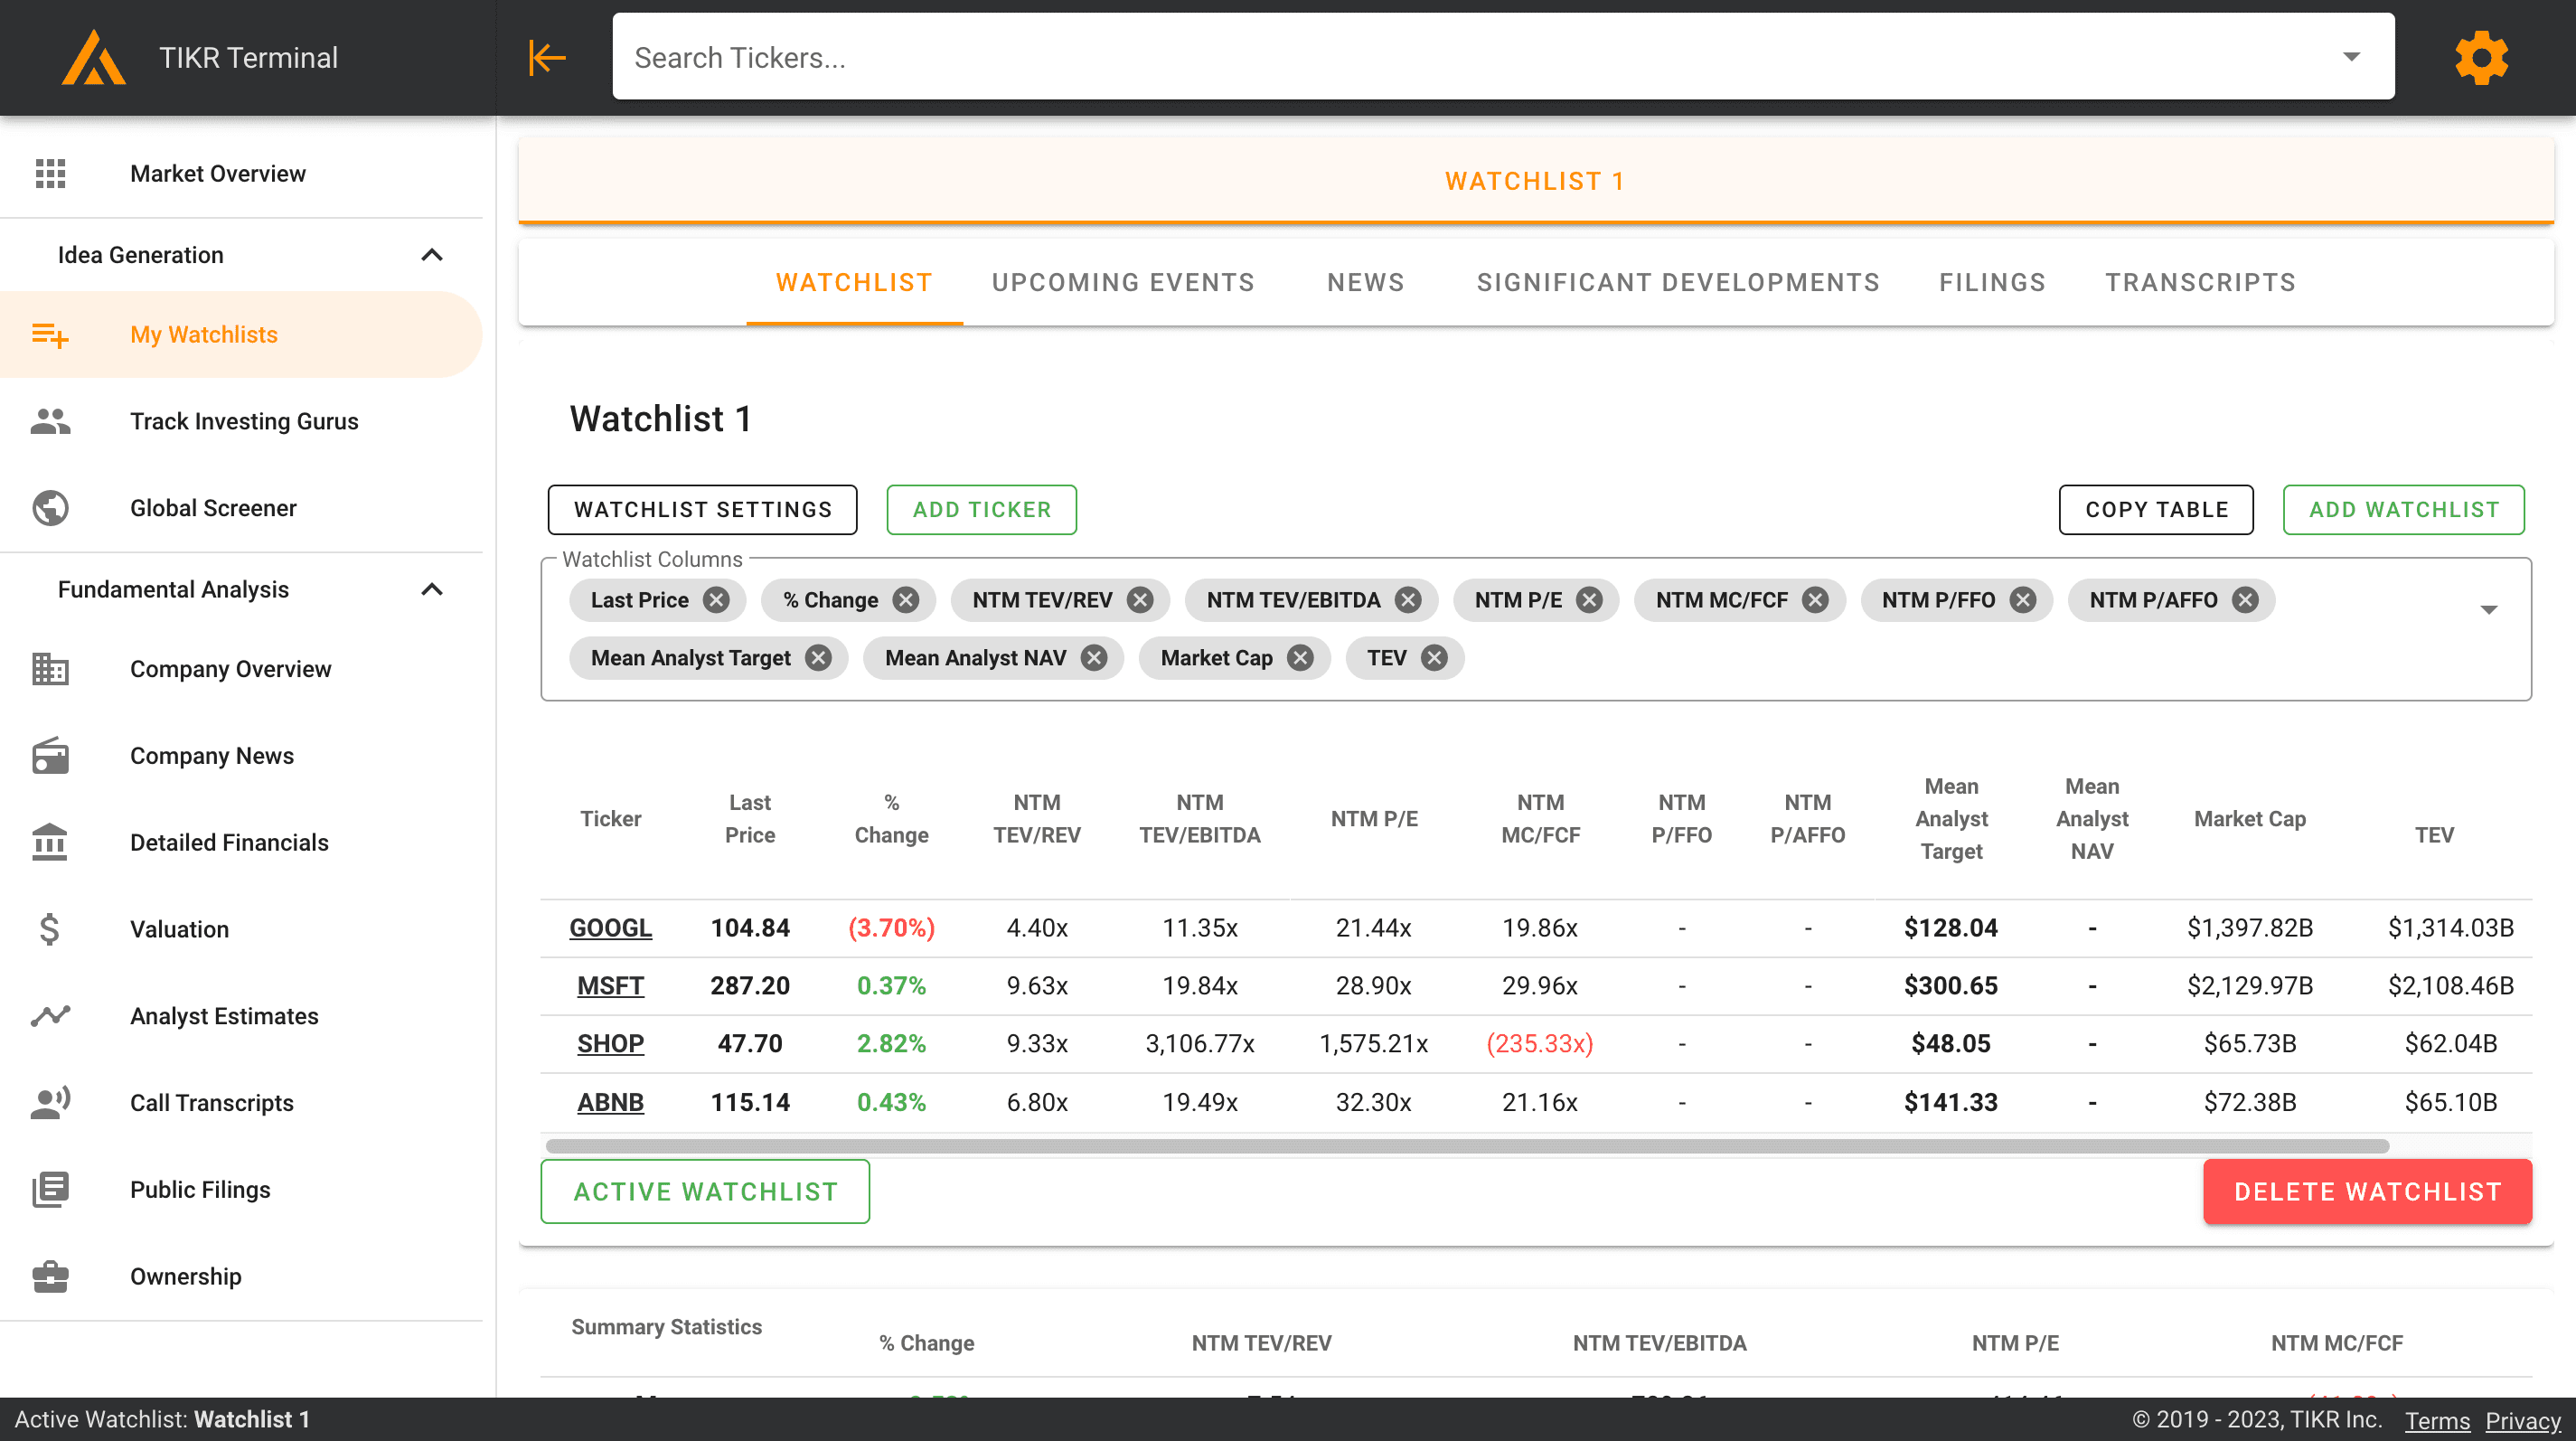Click the Valuation dollar sign icon
This screenshot has height=1441, width=2576.
pyautogui.click(x=48, y=928)
